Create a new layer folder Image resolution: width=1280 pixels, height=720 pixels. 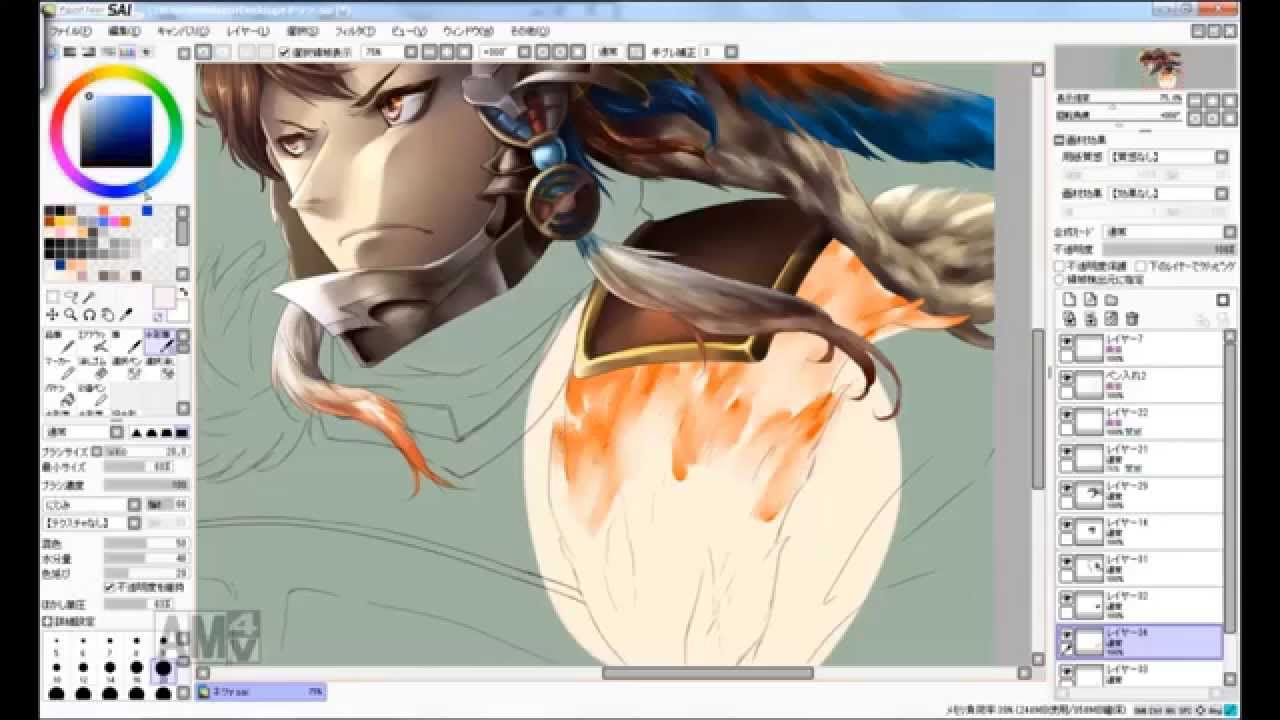(1111, 300)
